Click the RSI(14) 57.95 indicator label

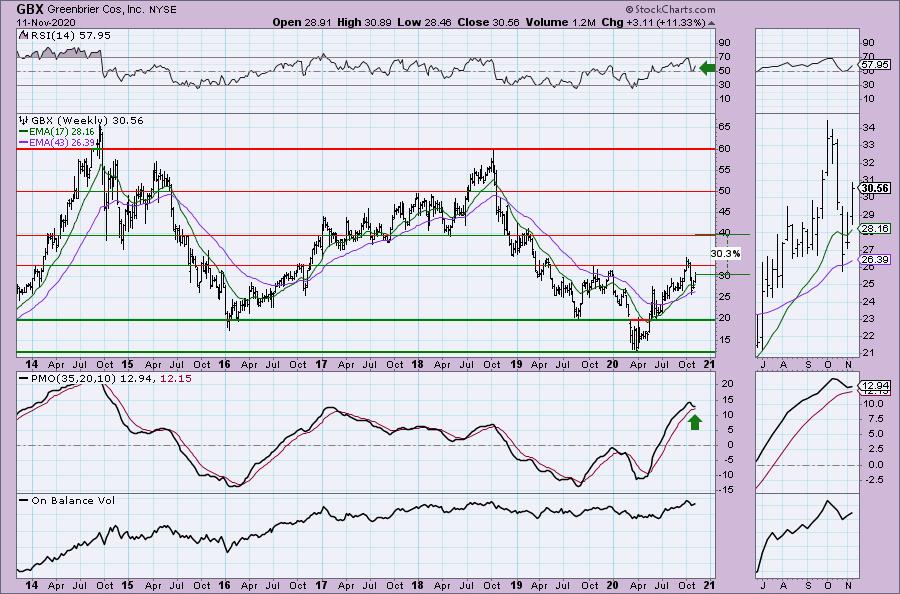(x=69, y=36)
